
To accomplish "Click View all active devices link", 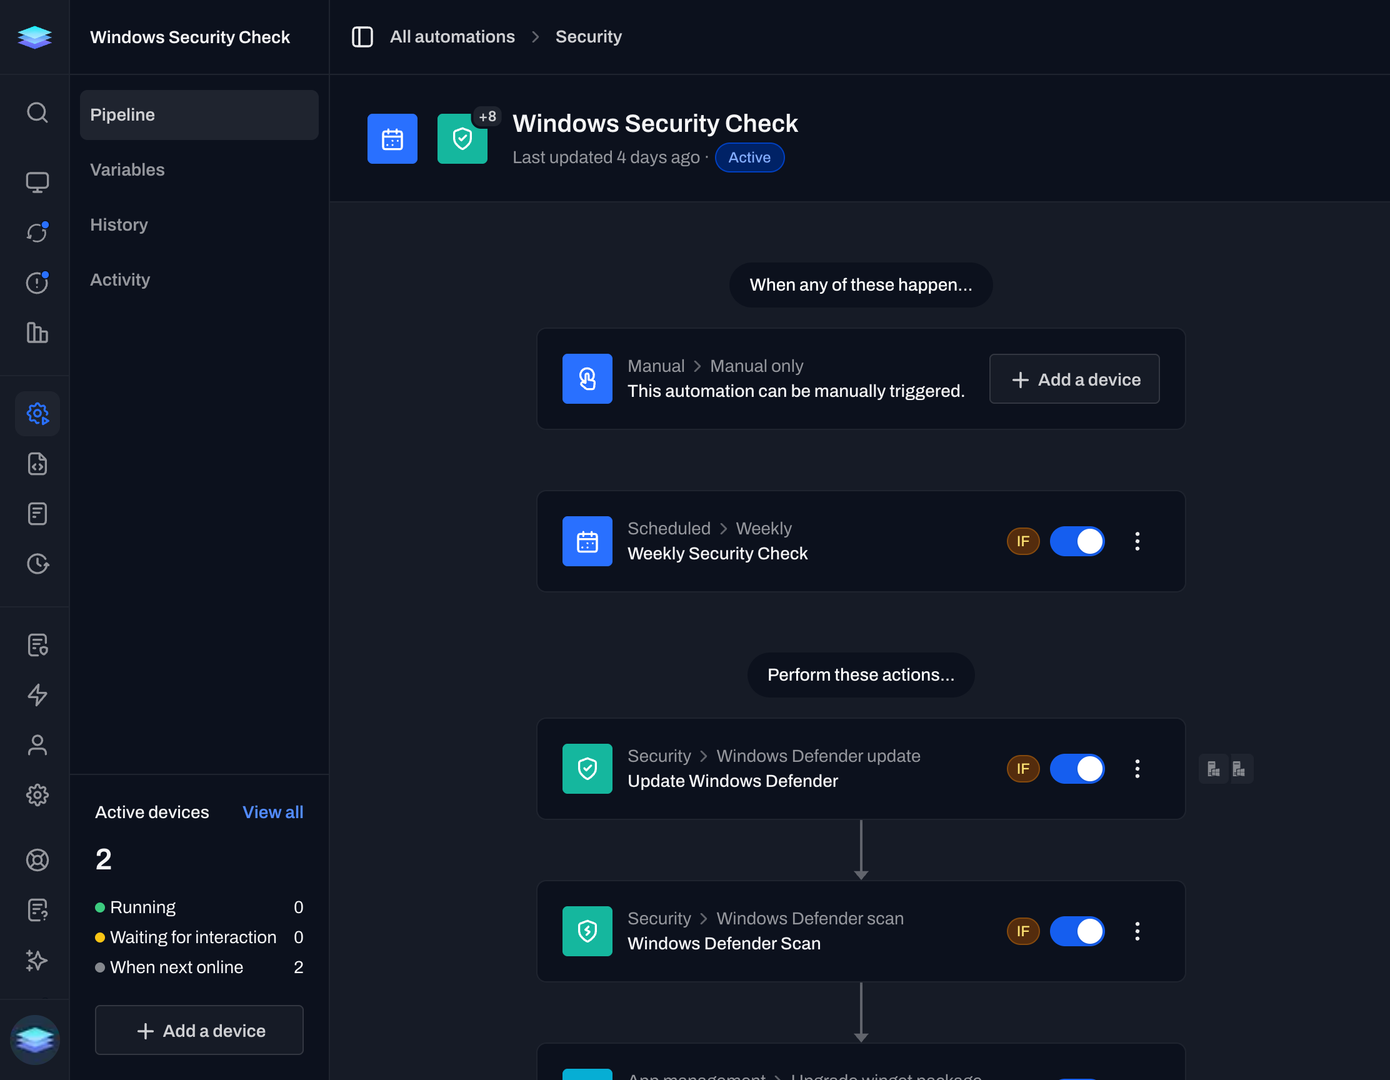I will pyautogui.click(x=273, y=812).
